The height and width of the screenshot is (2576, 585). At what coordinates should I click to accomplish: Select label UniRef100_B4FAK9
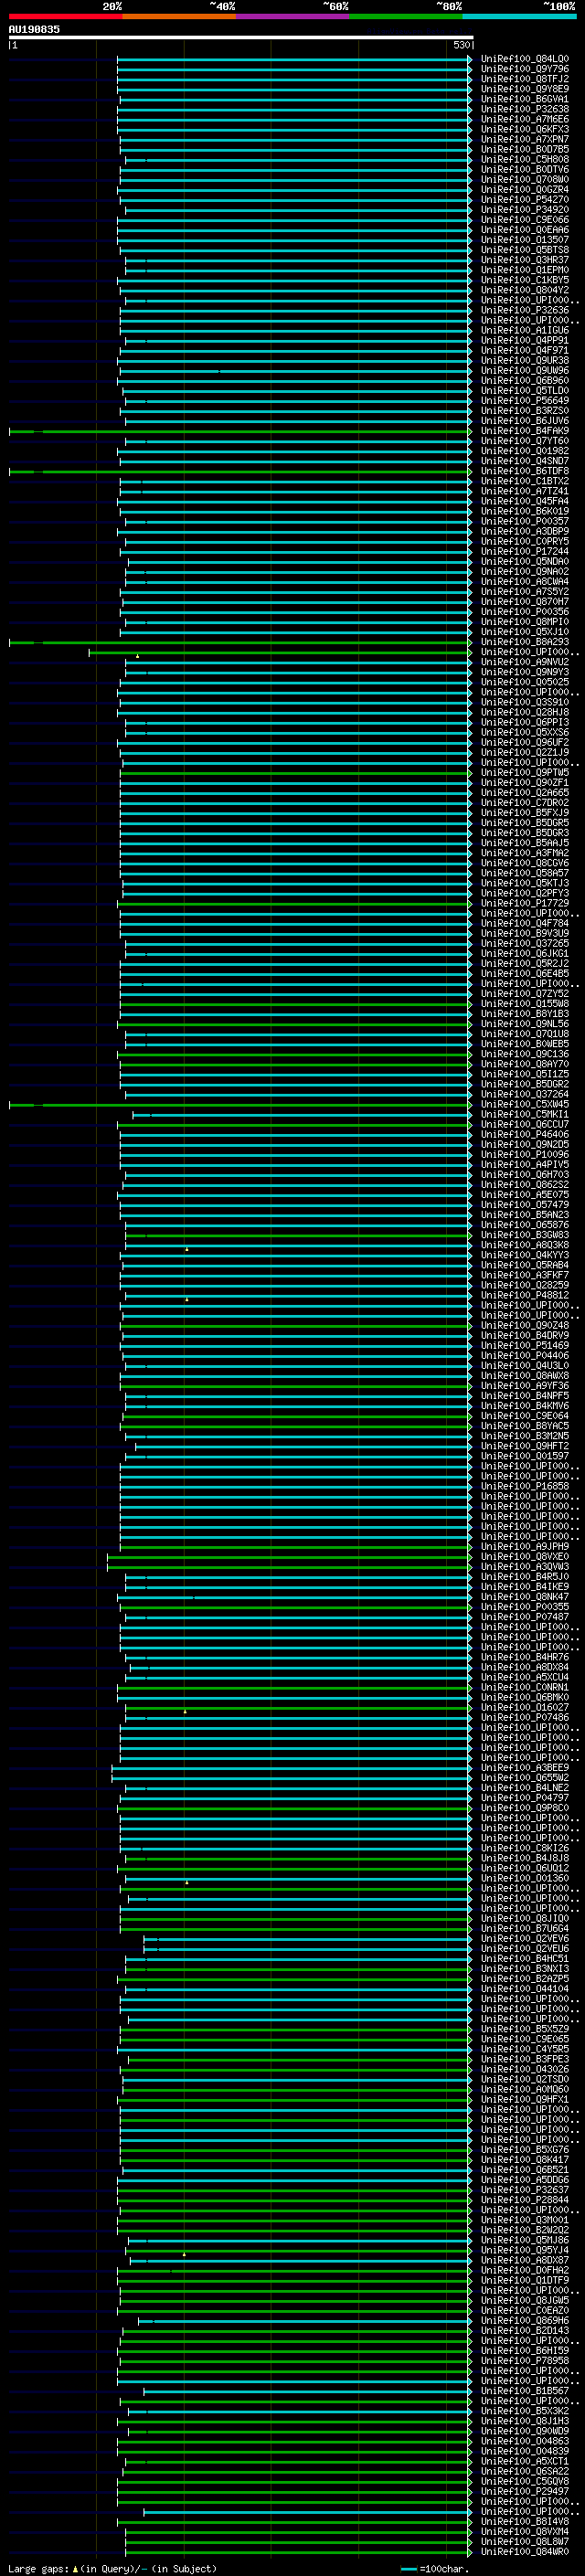click(525, 431)
